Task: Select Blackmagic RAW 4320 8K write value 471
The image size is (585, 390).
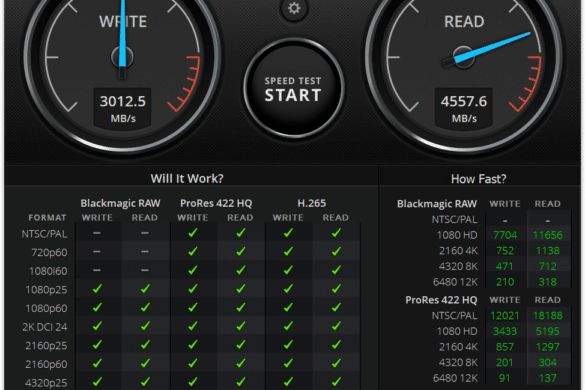Action: pyautogui.click(x=505, y=266)
